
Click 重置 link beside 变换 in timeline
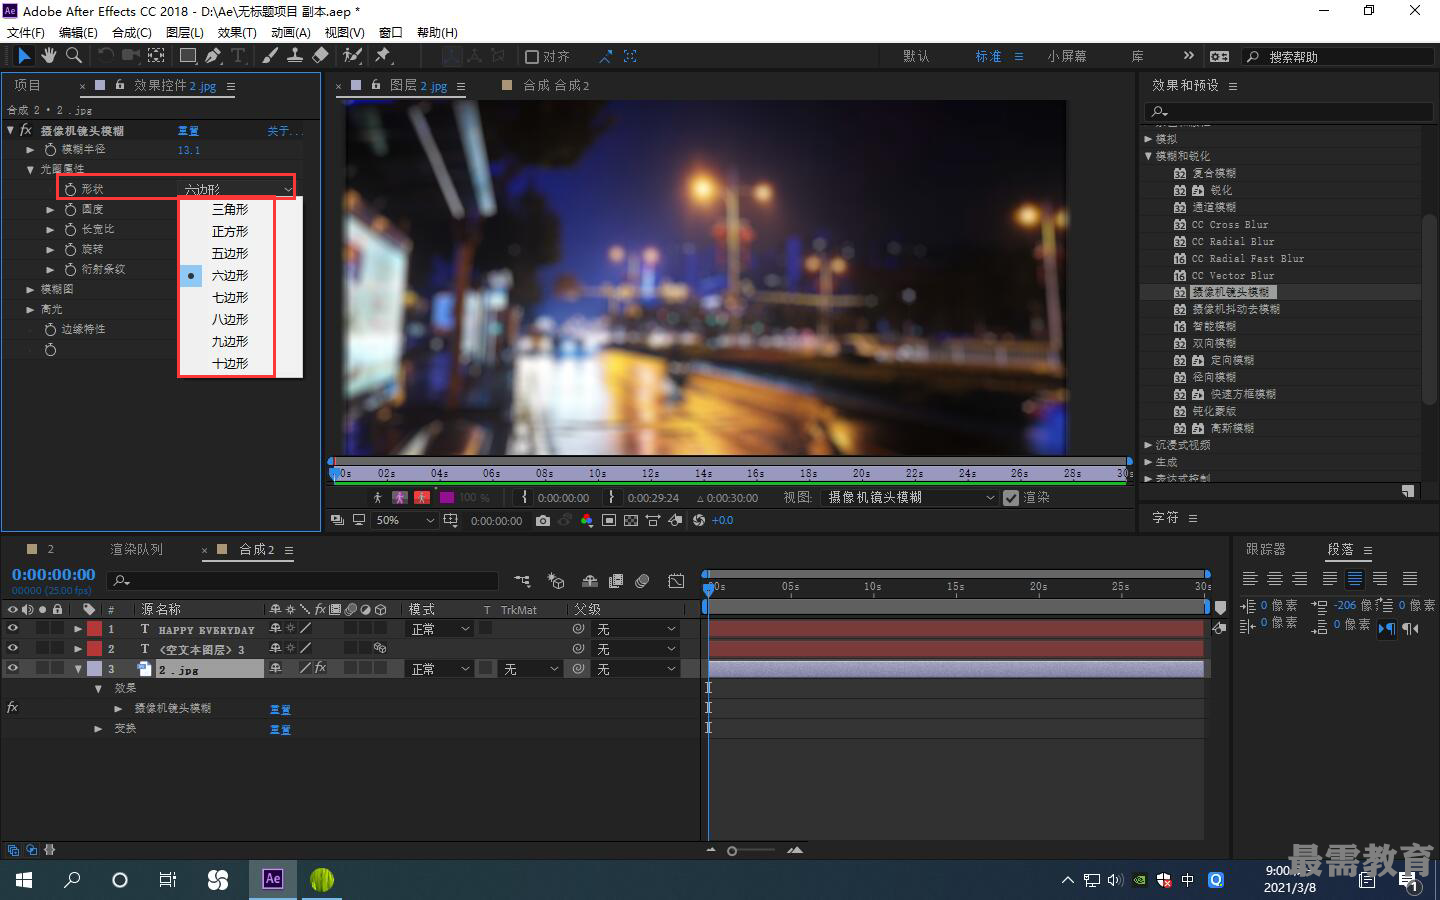280,729
